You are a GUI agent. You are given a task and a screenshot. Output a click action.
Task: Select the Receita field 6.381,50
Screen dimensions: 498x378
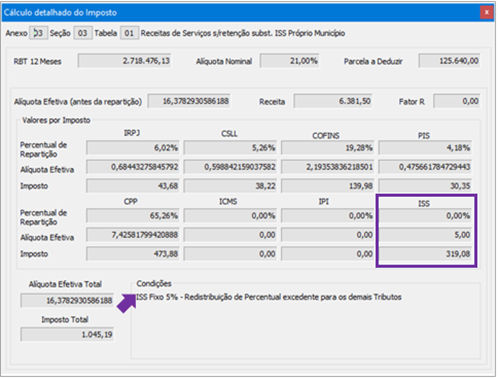coord(333,101)
